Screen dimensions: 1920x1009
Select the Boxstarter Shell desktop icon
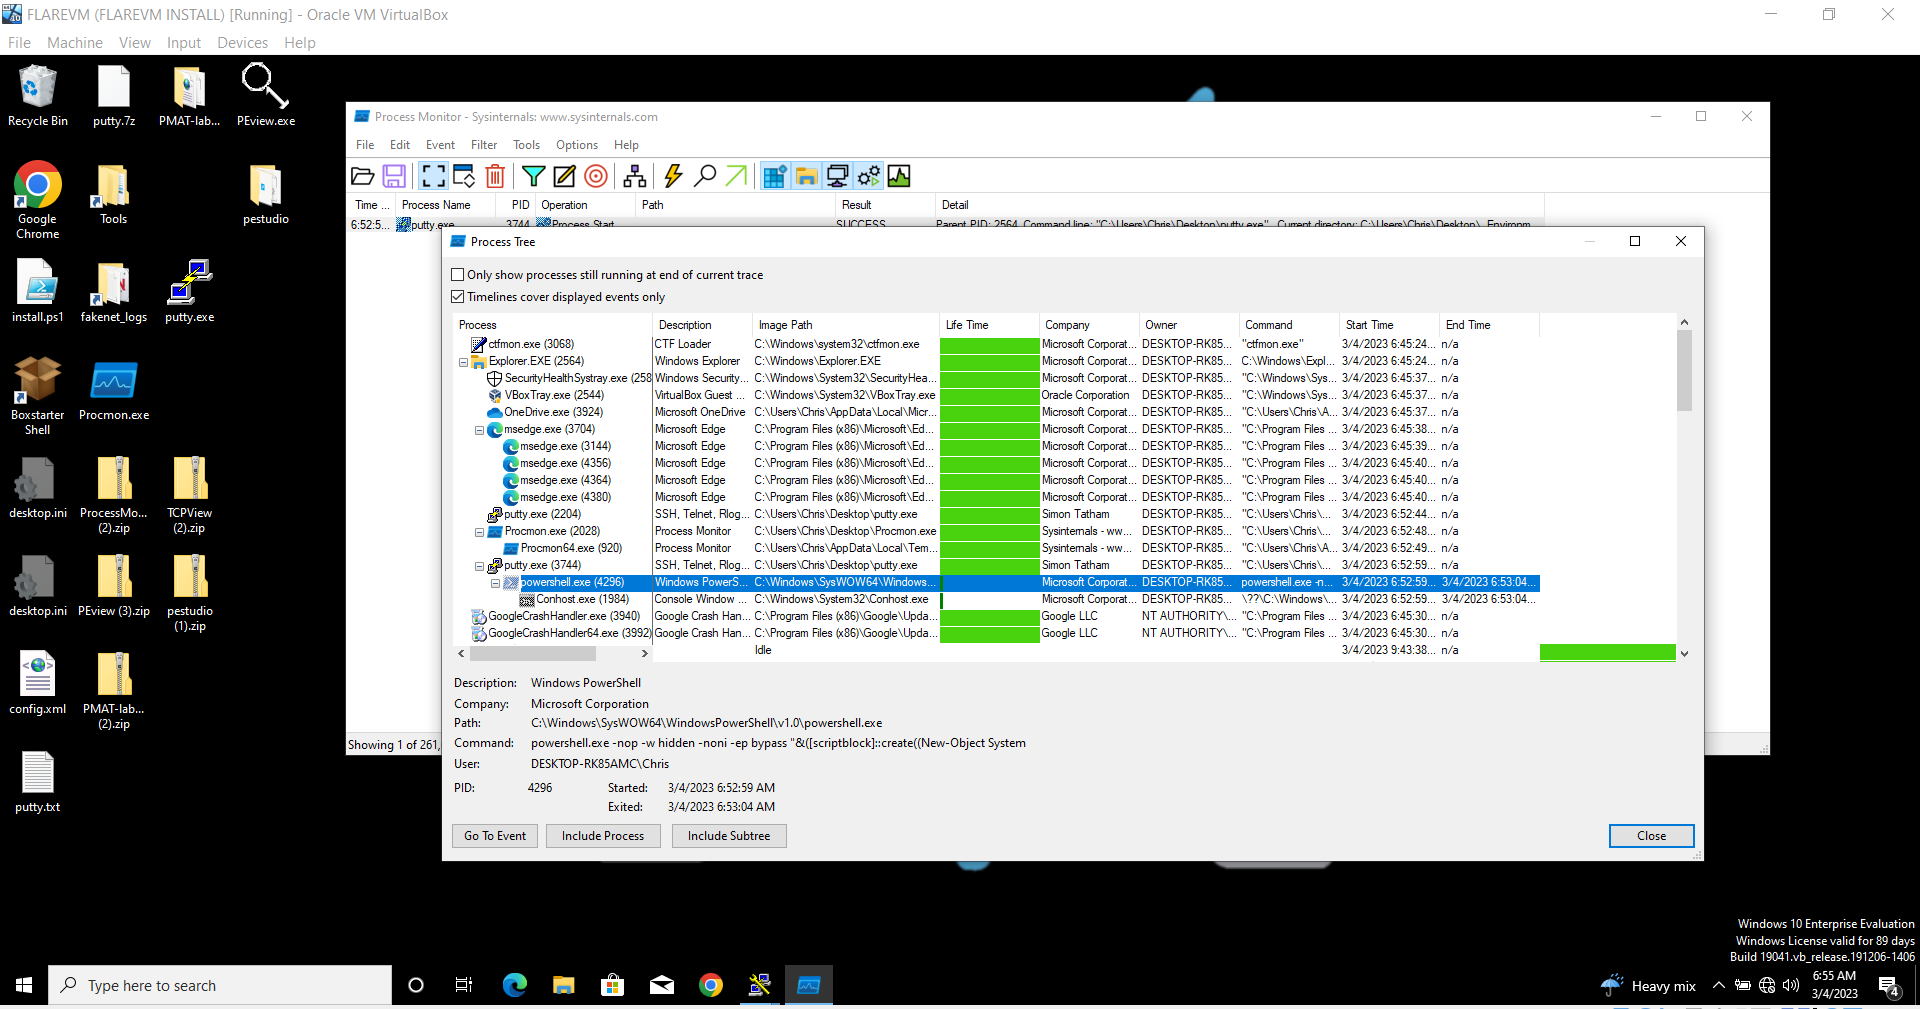pyautogui.click(x=38, y=396)
